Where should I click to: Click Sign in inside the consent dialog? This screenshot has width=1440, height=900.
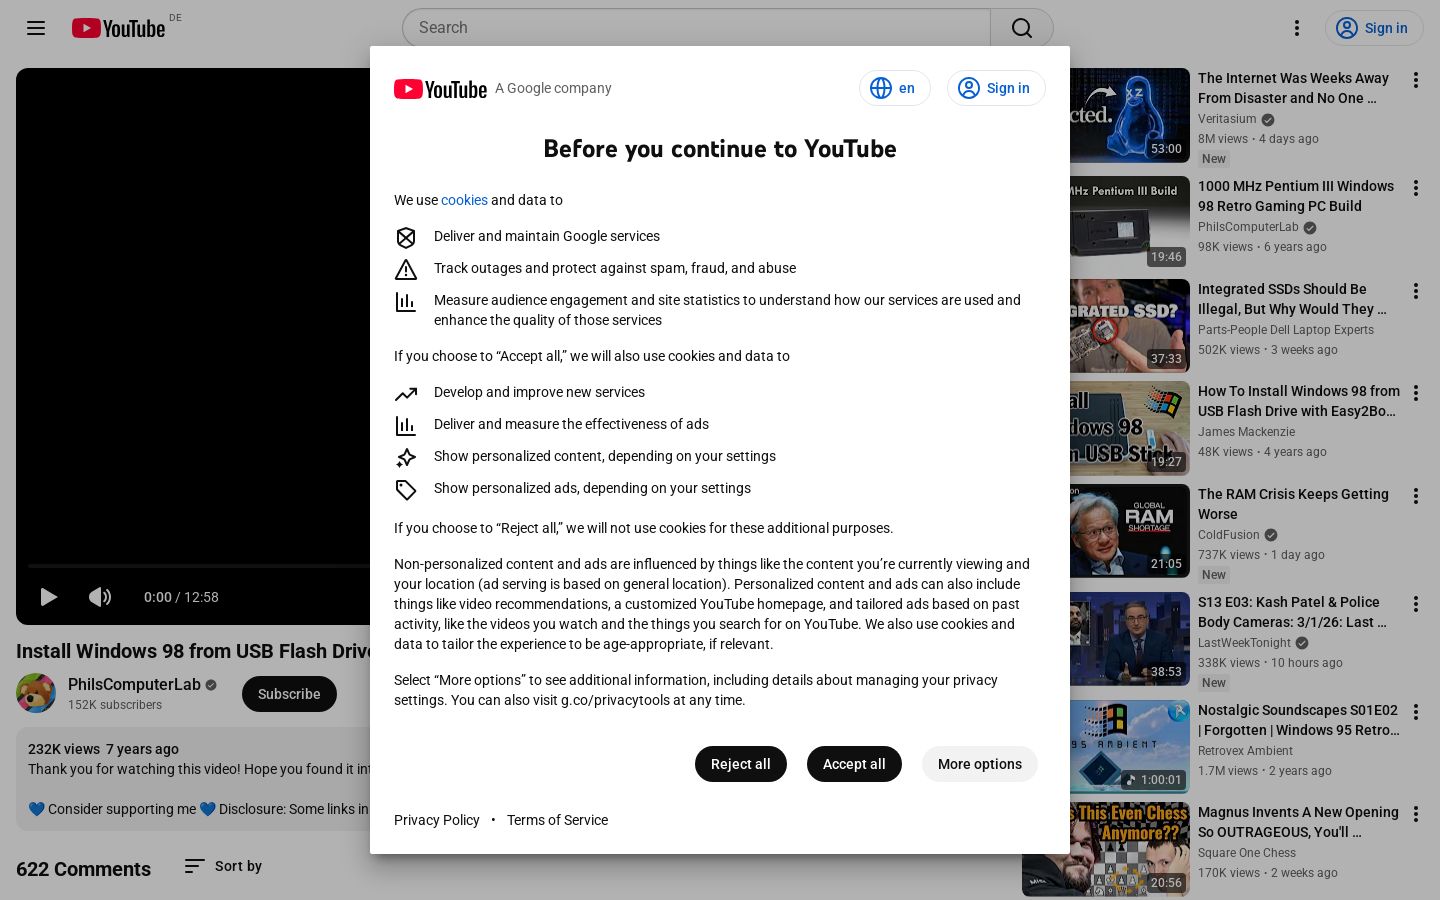996,88
